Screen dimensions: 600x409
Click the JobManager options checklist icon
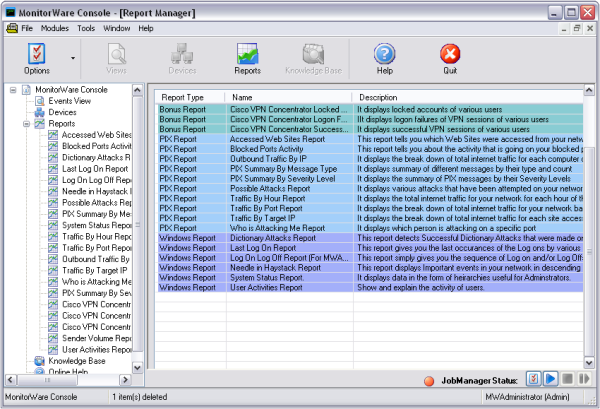(533, 379)
